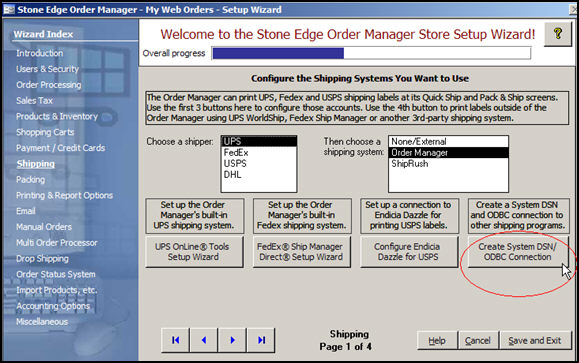Jump to last page arrow
Image resolution: width=579 pixels, height=363 pixels.
(261, 340)
